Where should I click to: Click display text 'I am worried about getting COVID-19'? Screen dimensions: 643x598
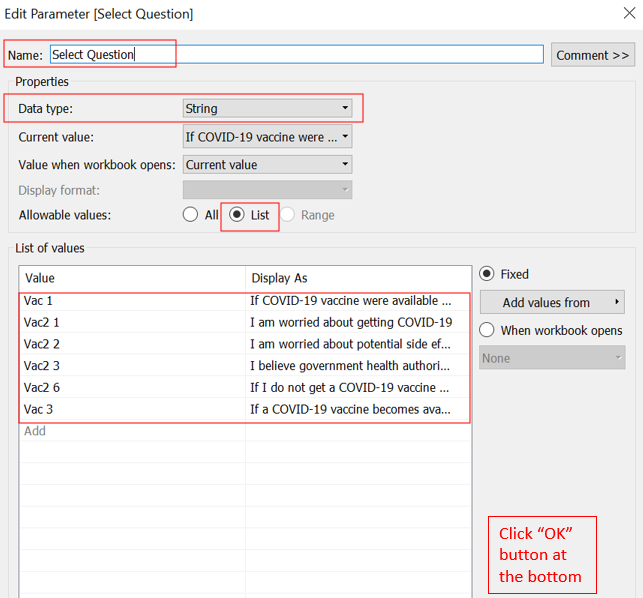point(351,322)
